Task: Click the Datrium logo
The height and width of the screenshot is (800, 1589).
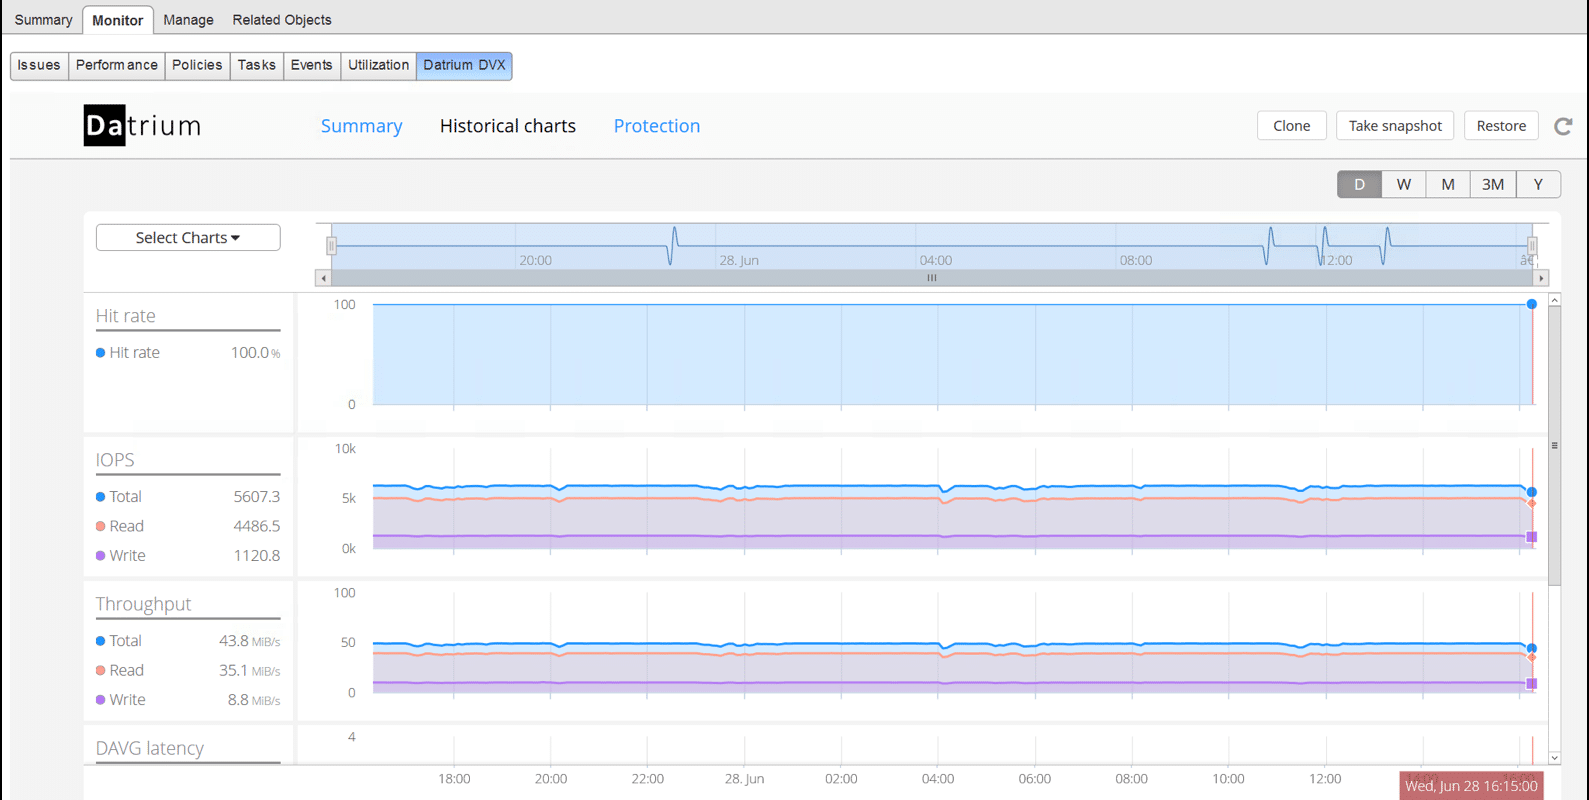Action: (142, 125)
